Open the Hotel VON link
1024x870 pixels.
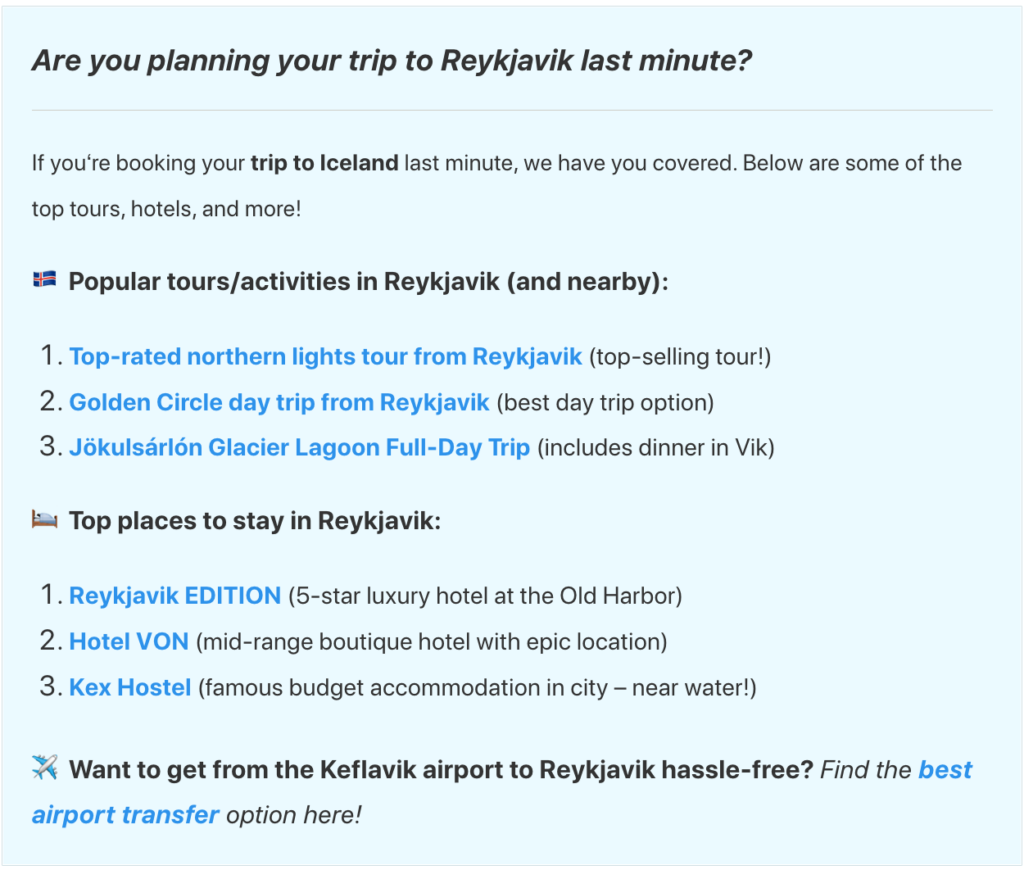[129, 641]
